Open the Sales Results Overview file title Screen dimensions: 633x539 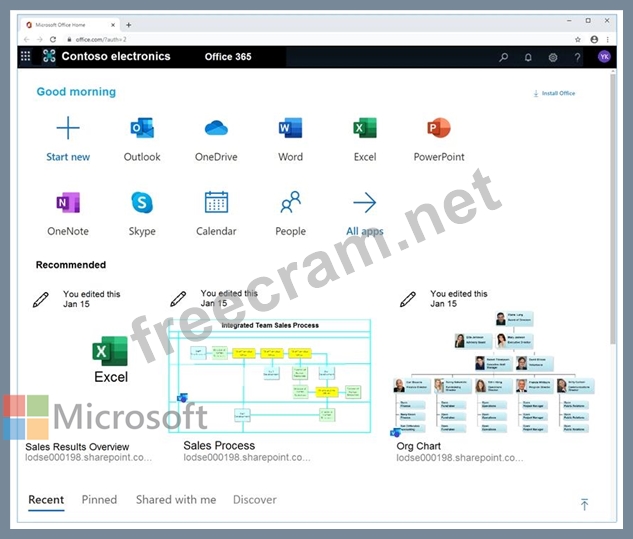coord(77,447)
